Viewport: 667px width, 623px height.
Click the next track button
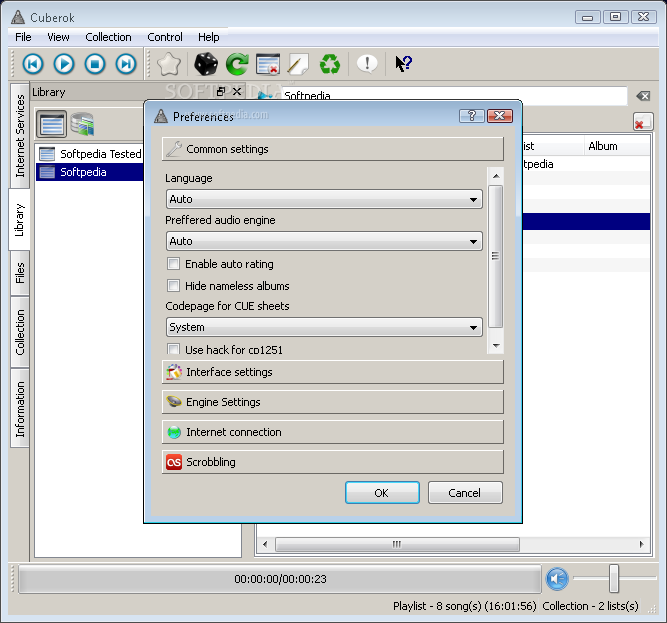coord(126,64)
